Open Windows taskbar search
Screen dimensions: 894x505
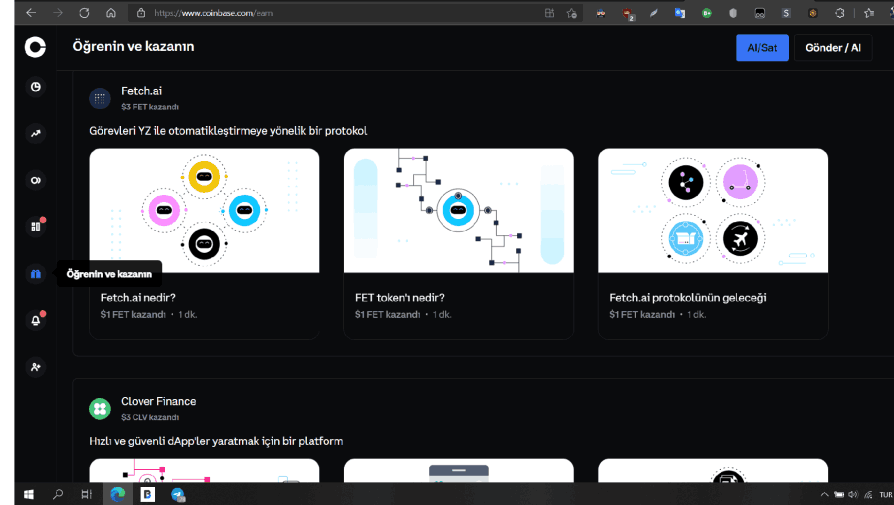pyautogui.click(x=58, y=494)
